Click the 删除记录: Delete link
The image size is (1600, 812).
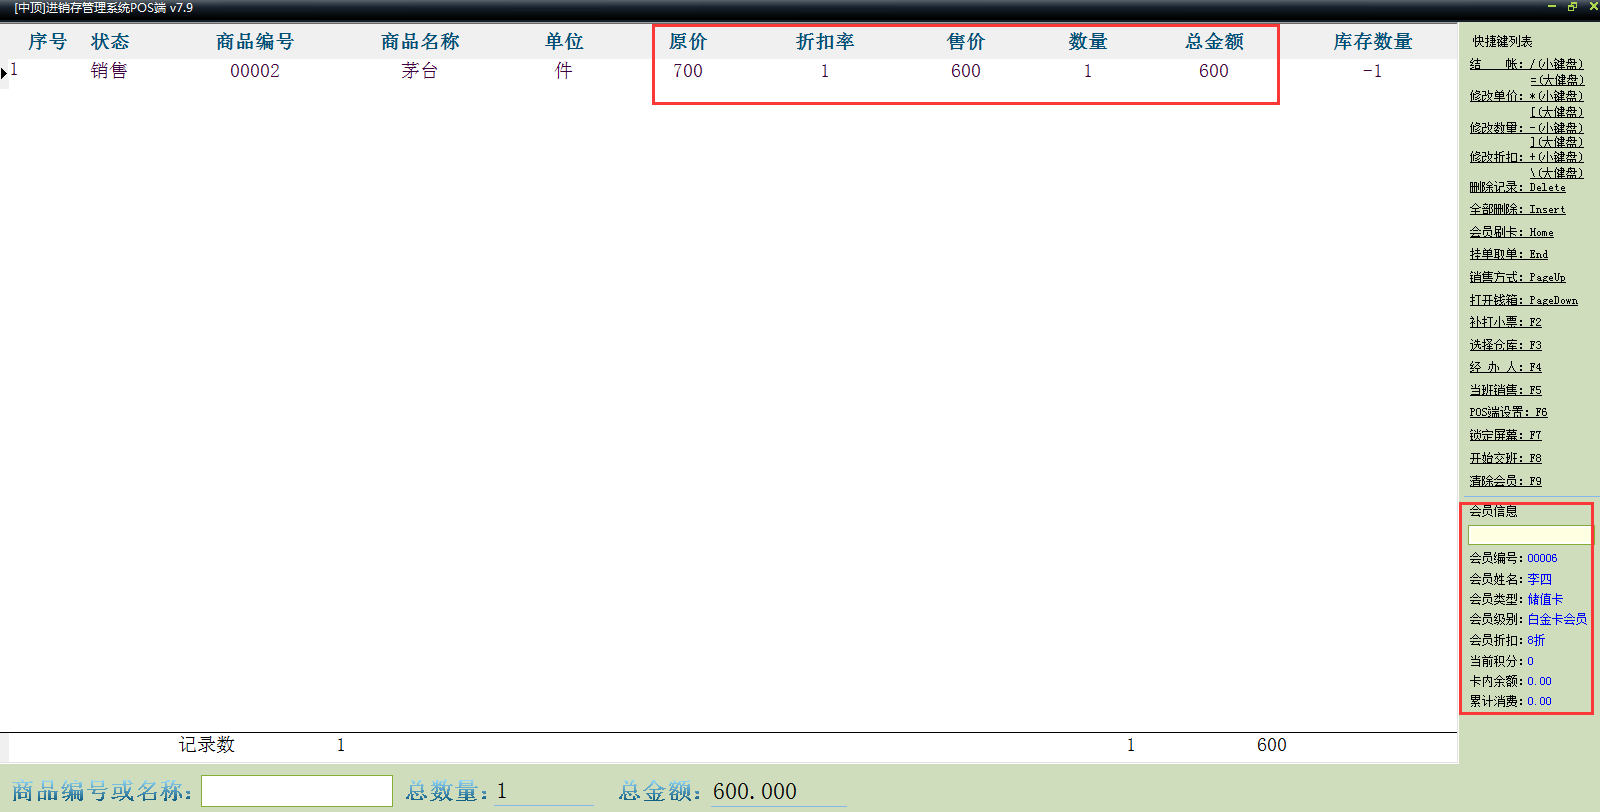1517,187
